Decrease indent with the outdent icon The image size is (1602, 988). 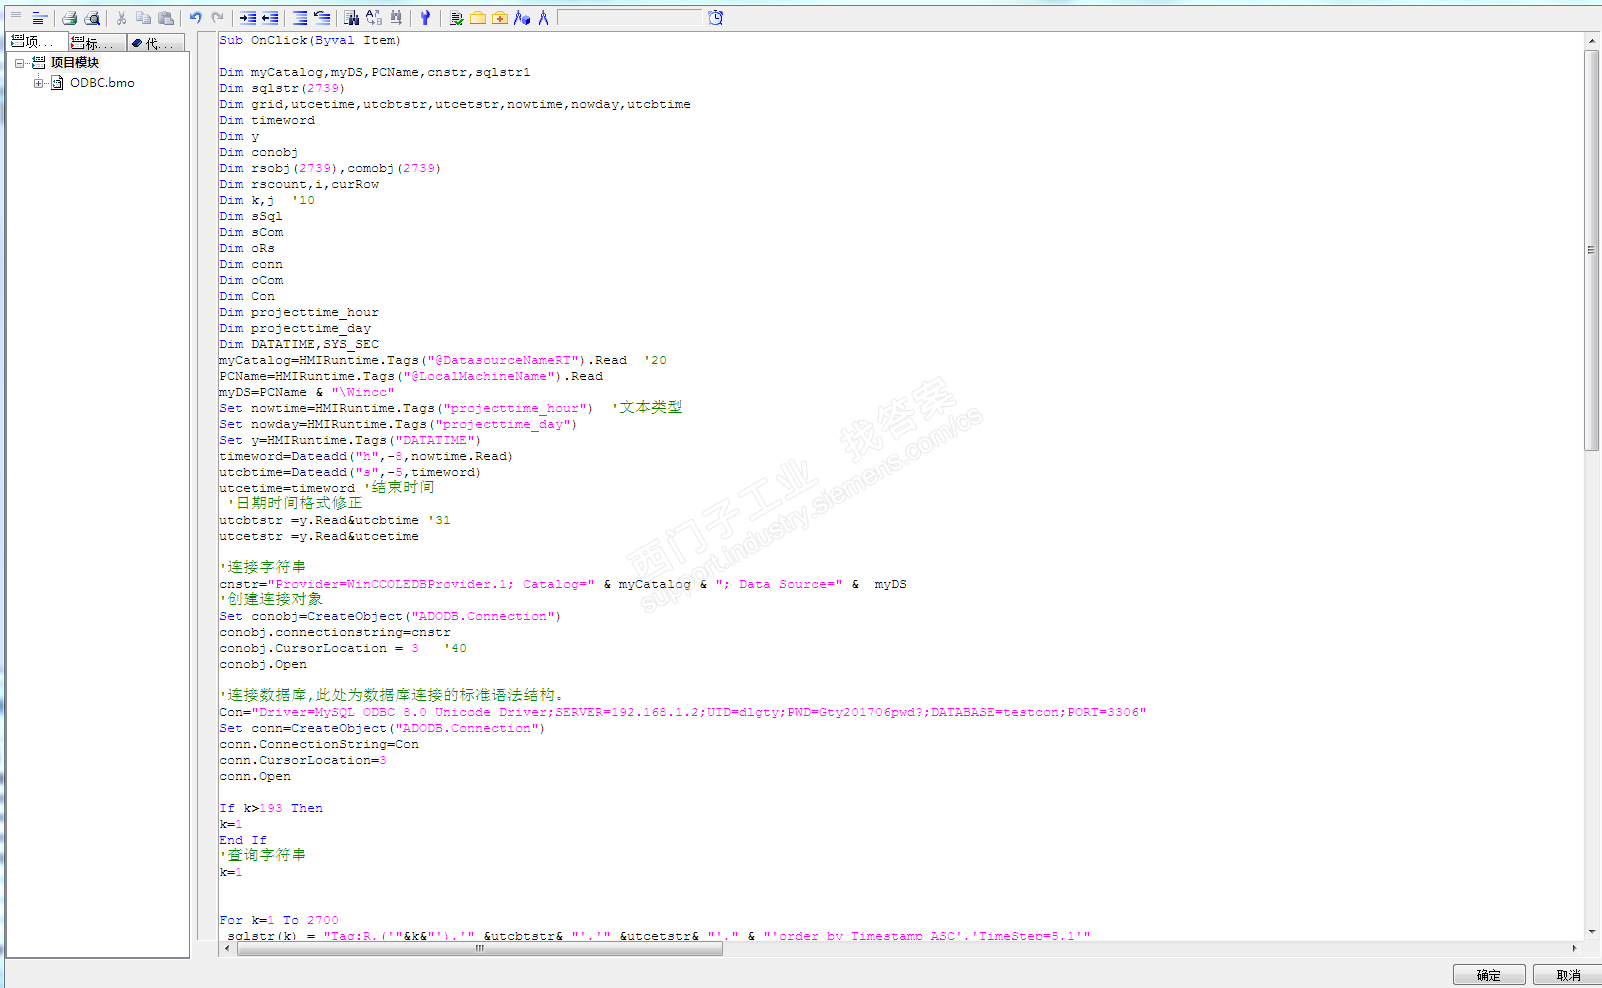(270, 18)
